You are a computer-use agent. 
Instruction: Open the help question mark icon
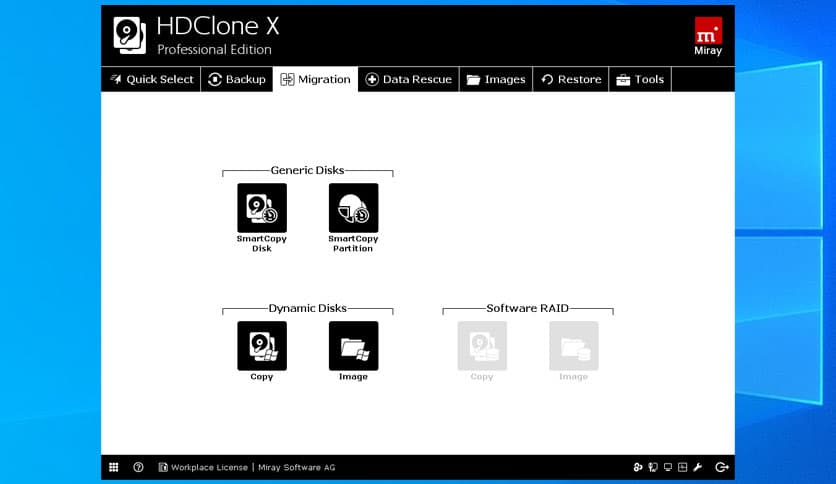point(138,467)
